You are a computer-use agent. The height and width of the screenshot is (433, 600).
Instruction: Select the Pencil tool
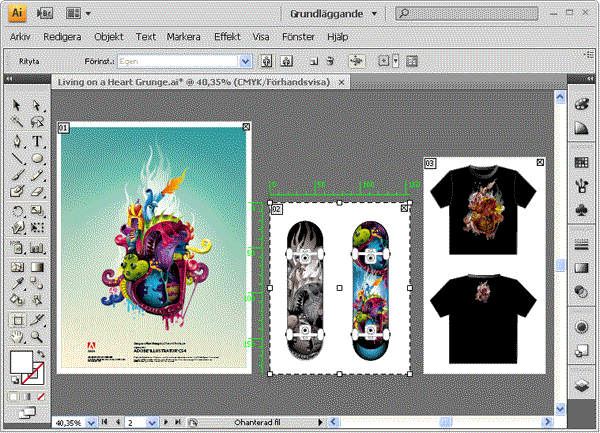pos(37,175)
